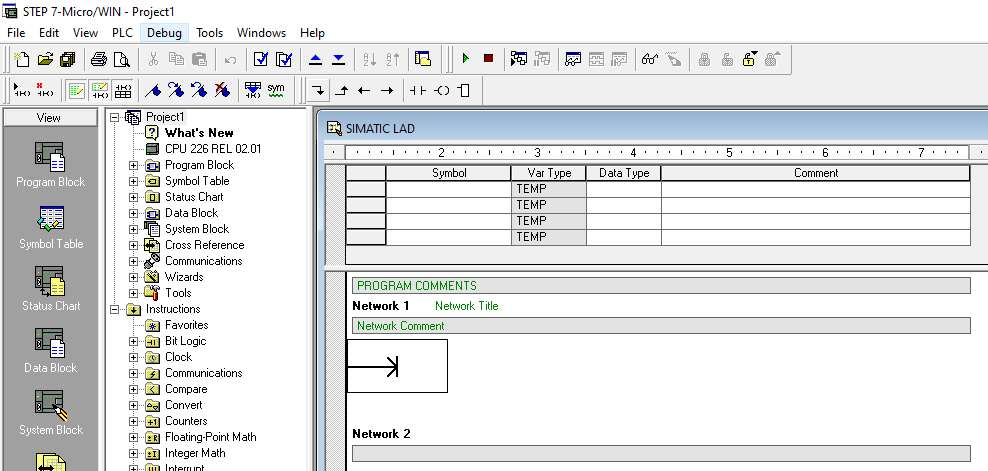The image size is (988, 471).
Task: Expand the Program Block tree node
Action: [133, 165]
